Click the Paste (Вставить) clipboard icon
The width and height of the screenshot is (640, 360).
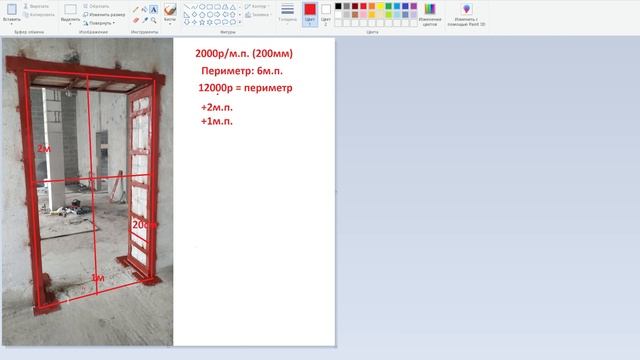pyautogui.click(x=12, y=9)
